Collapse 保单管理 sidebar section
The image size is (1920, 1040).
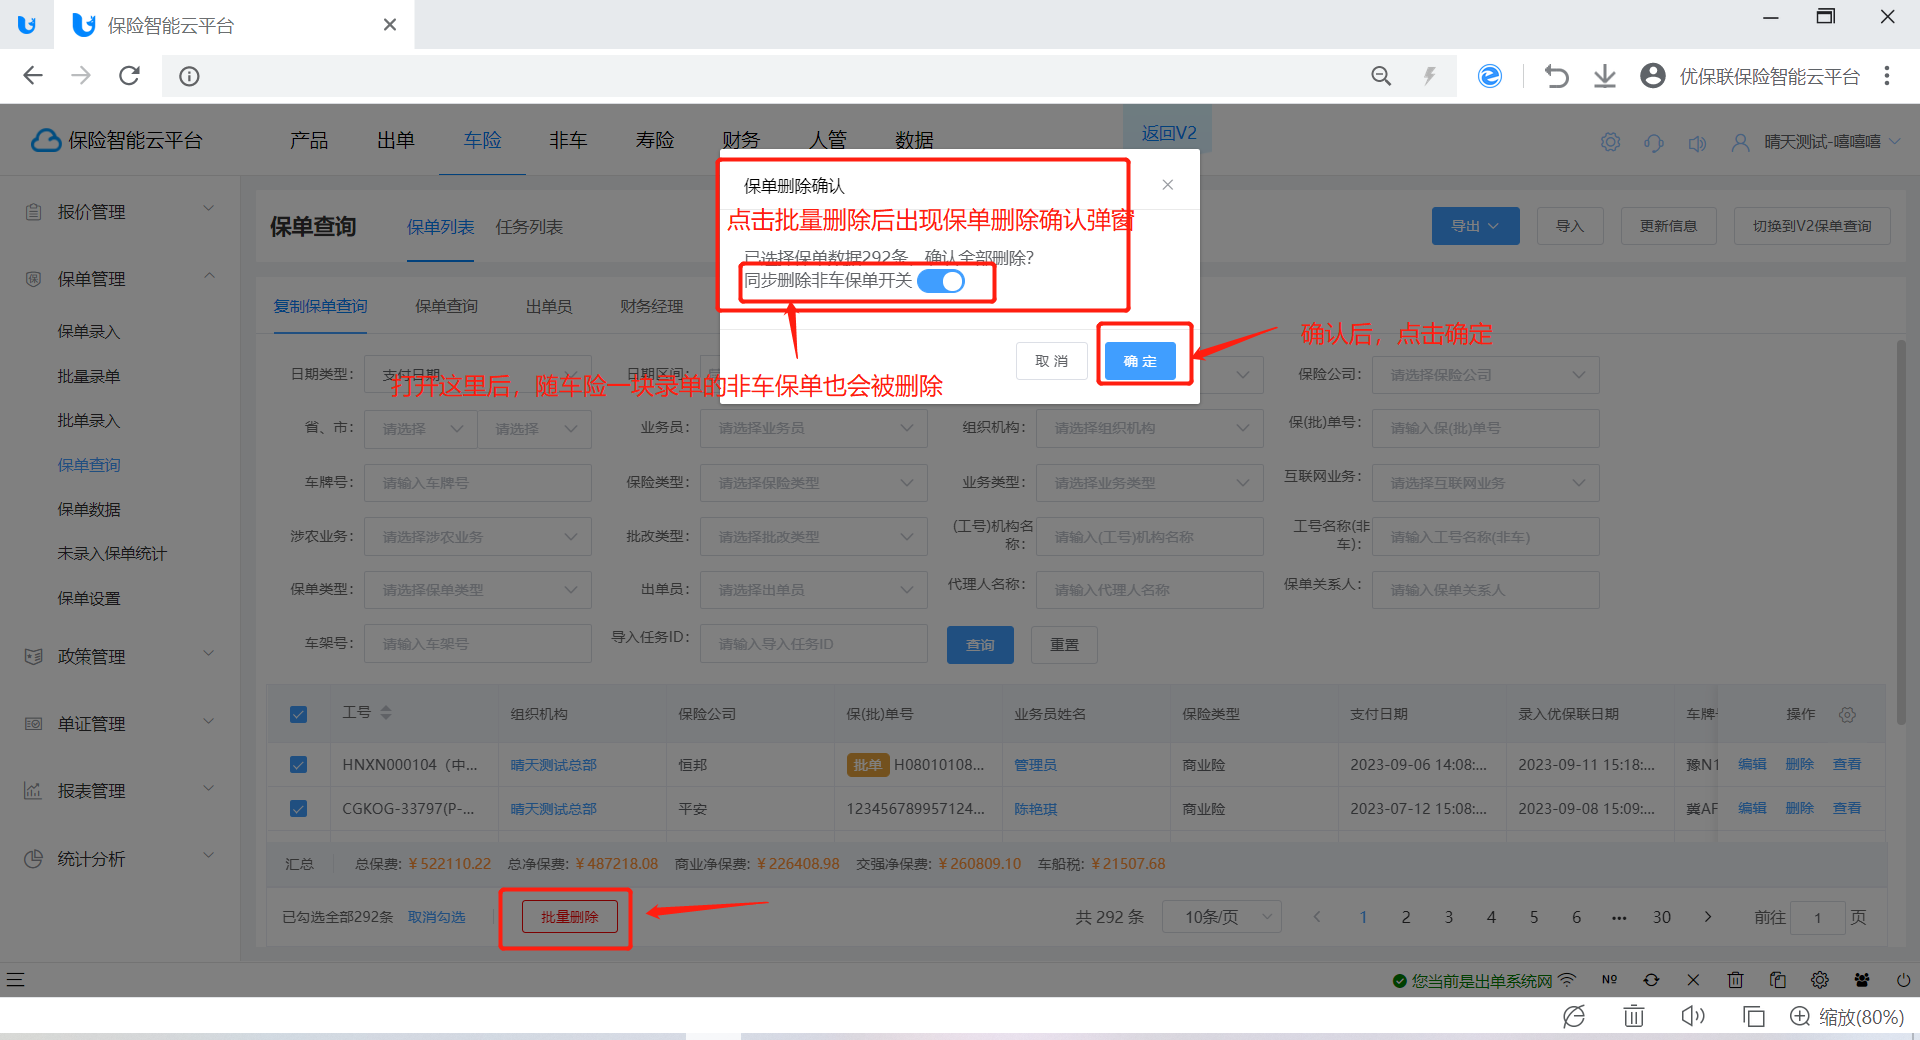pos(120,278)
